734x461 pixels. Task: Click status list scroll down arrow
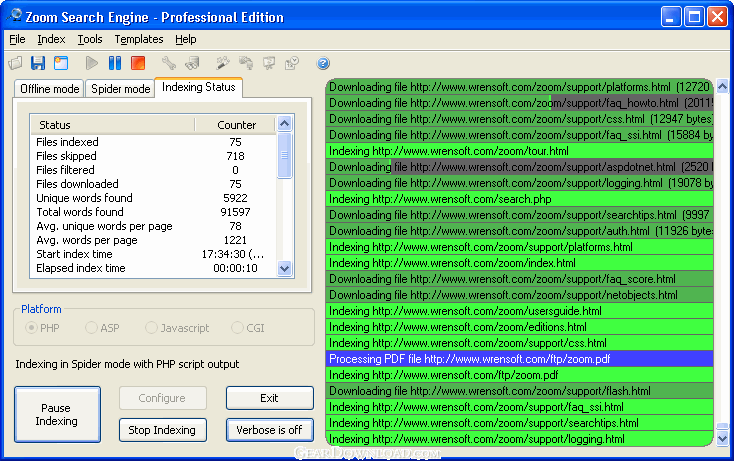(284, 269)
